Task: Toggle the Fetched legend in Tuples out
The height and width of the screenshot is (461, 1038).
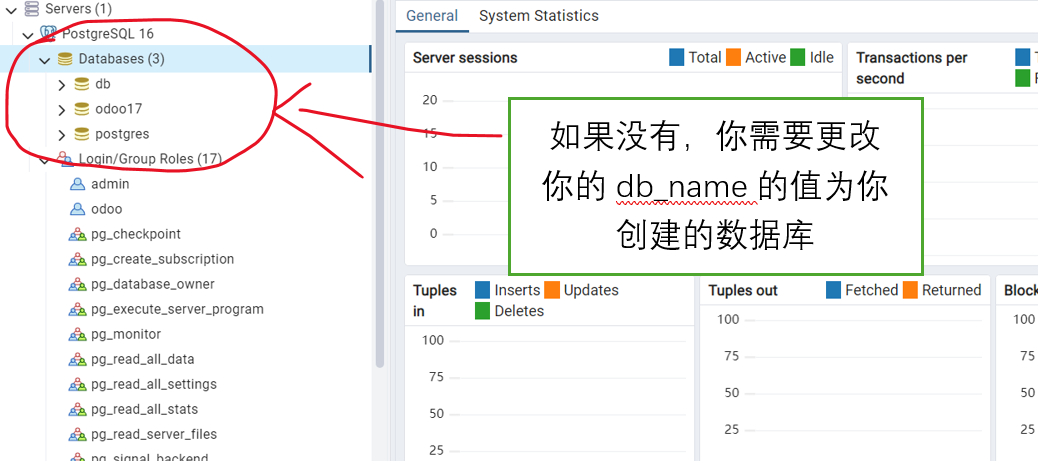Action: pyautogui.click(x=862, y=290)
